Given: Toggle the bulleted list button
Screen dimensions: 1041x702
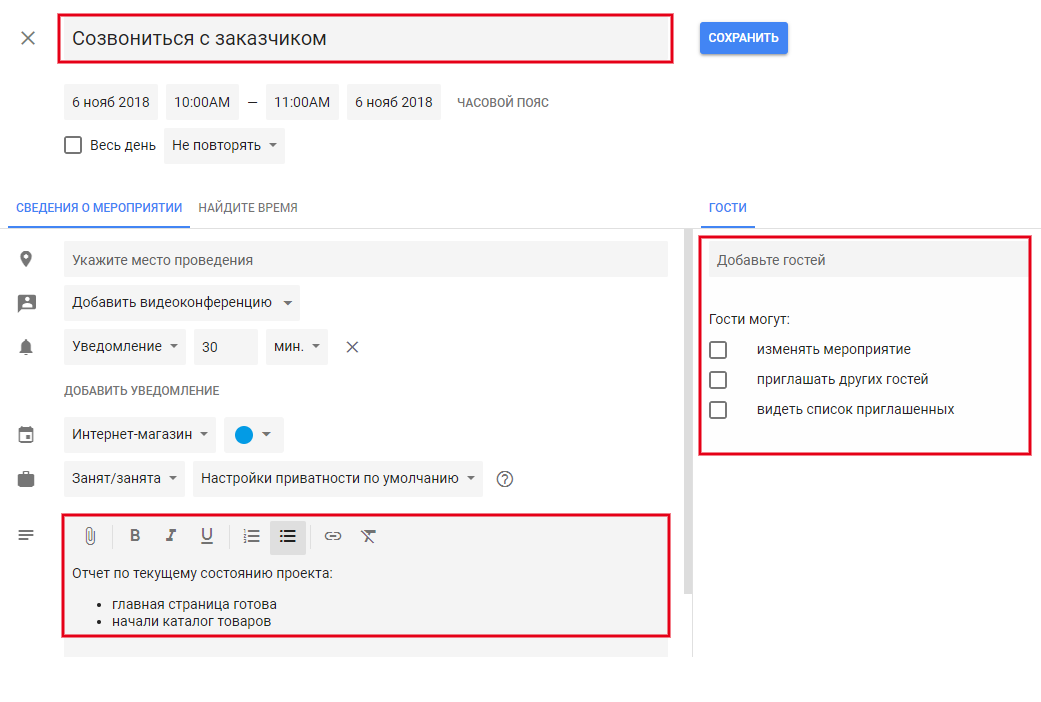Looking at the screenshot, I should pyautogui.click(x=288, y=536).
